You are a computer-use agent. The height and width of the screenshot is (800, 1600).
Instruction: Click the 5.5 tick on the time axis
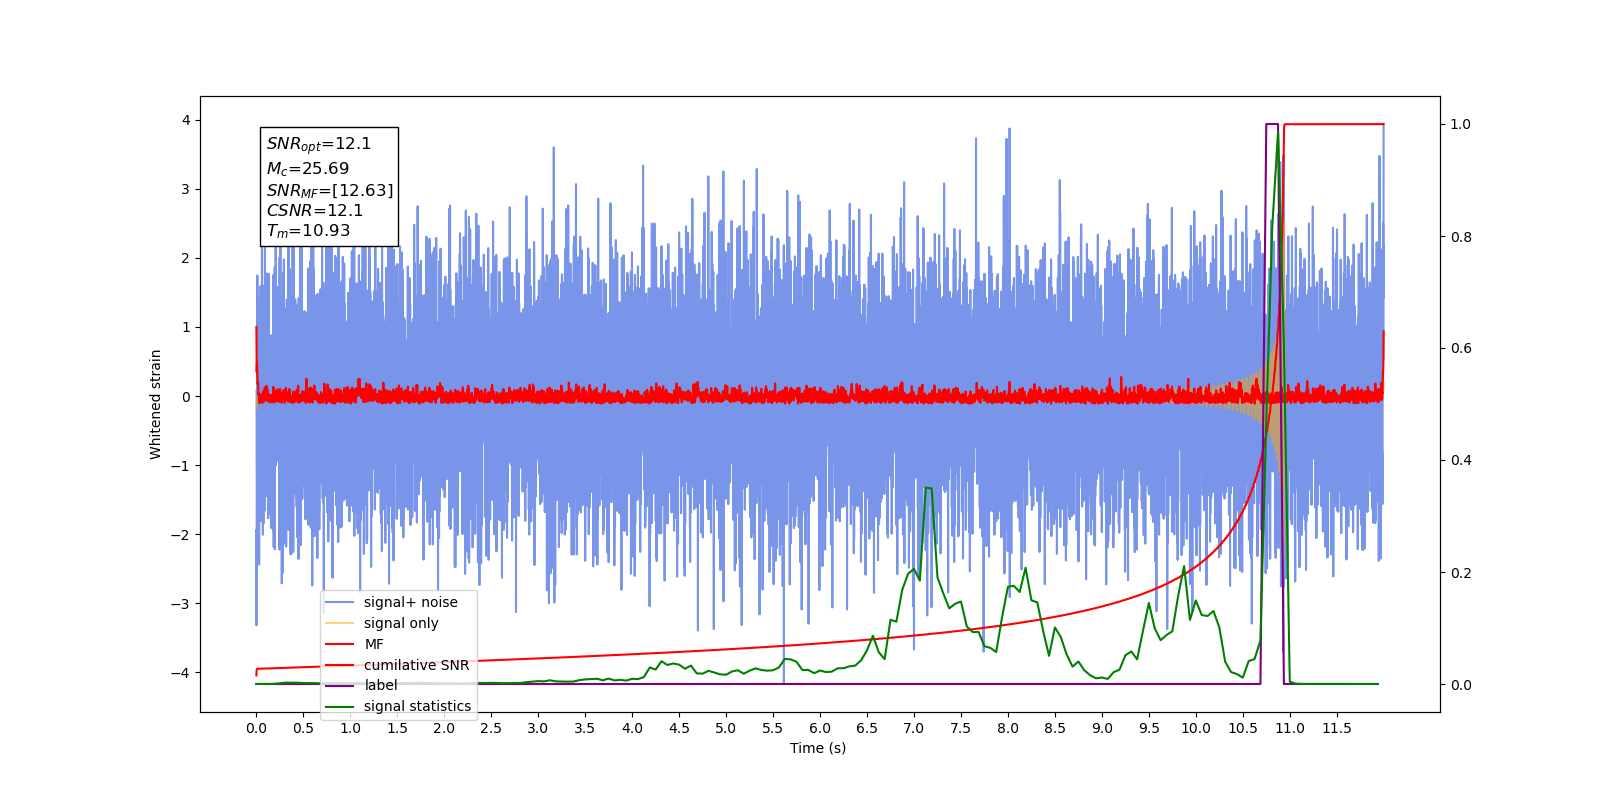773,728
